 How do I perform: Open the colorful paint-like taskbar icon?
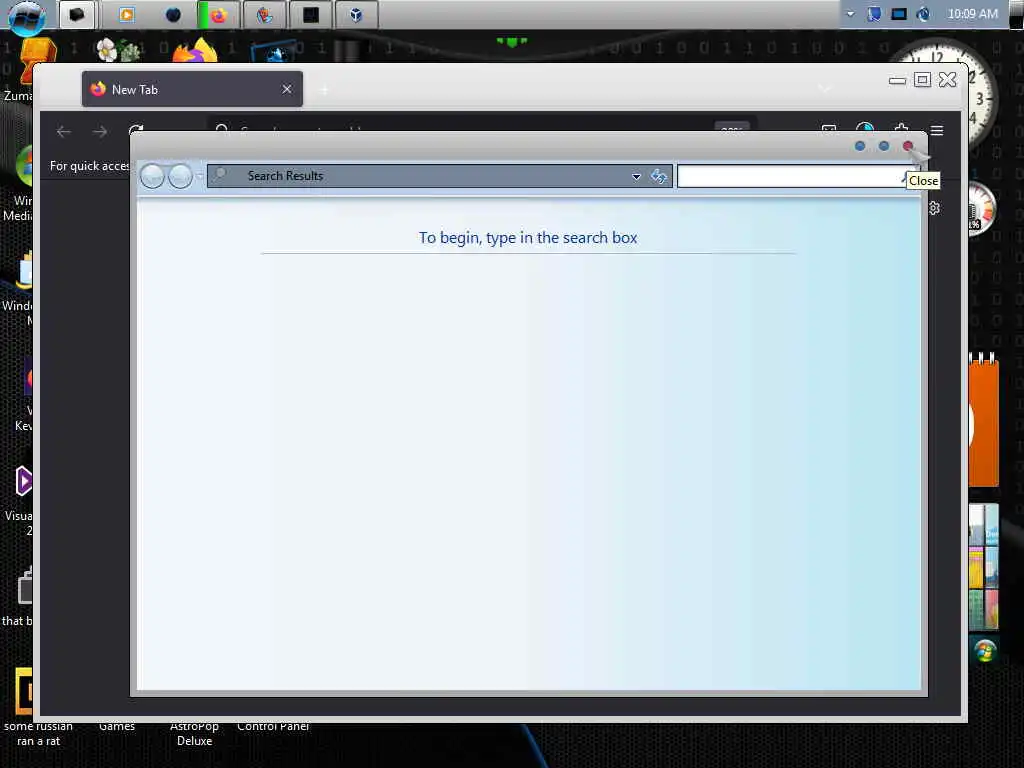click(x=264, y=14)
